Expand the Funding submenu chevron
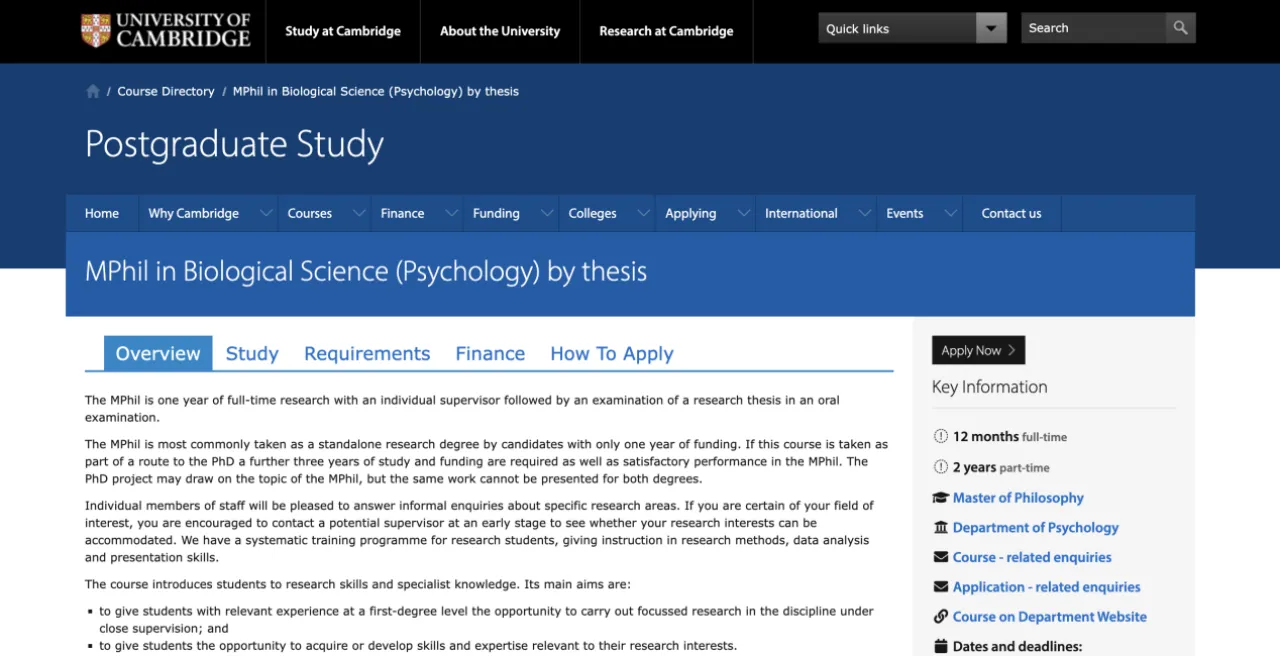Image resolution: width=1280 pixels, height=656 pixels. point(546,213)
